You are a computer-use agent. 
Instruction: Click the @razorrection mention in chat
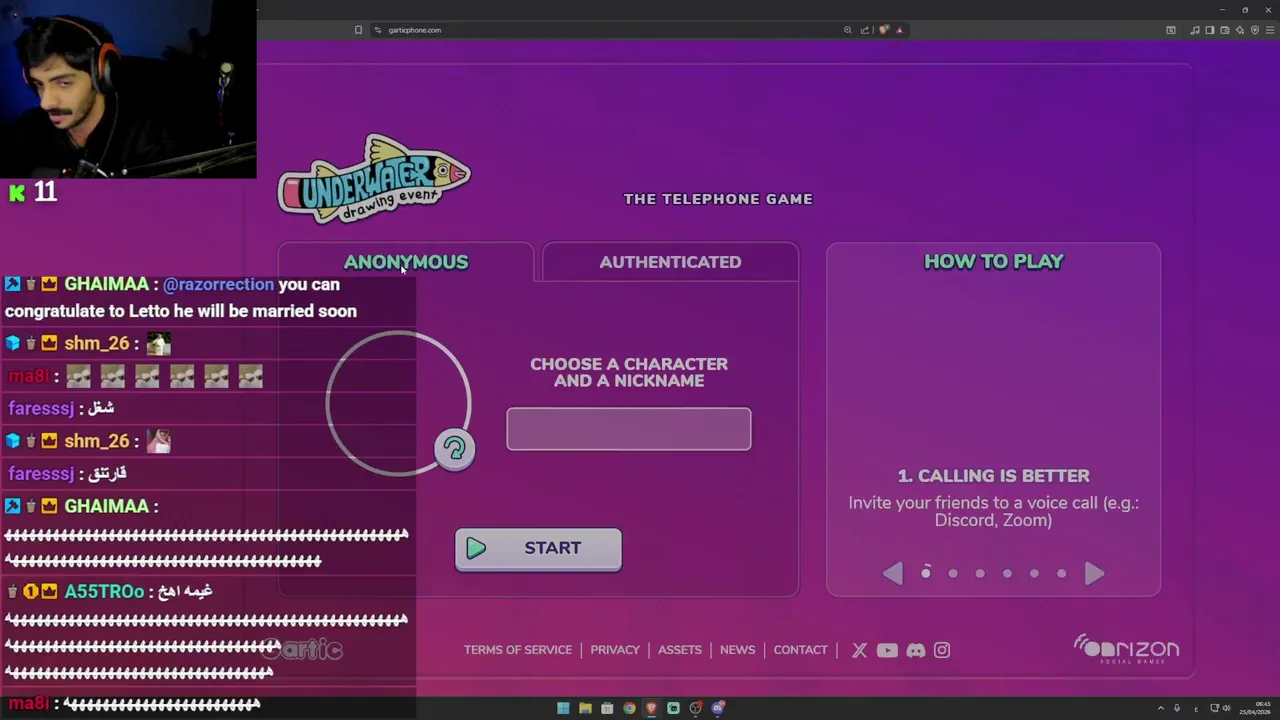tap(218, 284)
